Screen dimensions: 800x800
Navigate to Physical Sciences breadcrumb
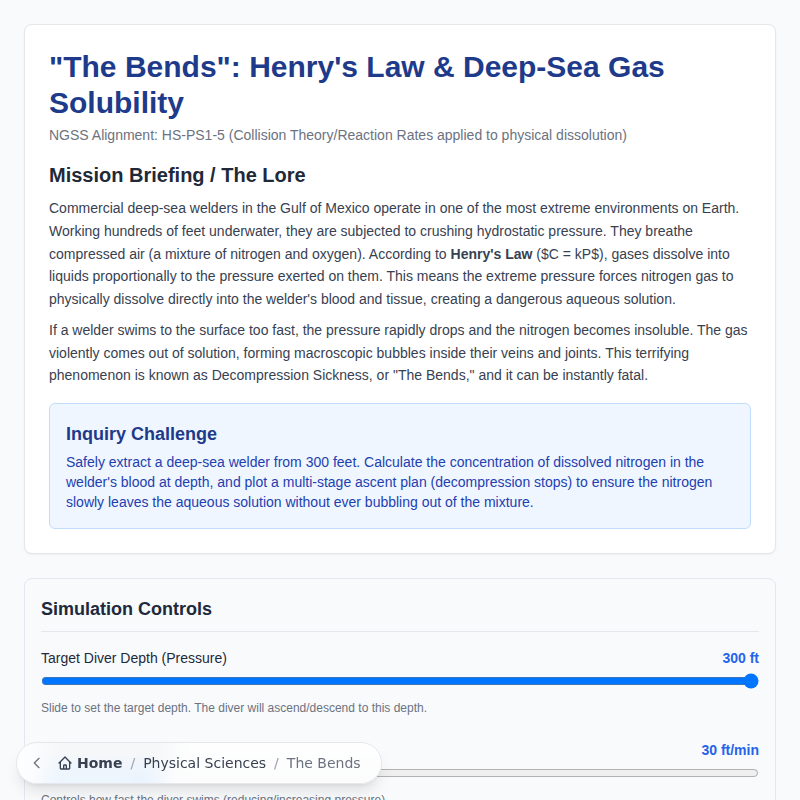click(x=204, y=763)
